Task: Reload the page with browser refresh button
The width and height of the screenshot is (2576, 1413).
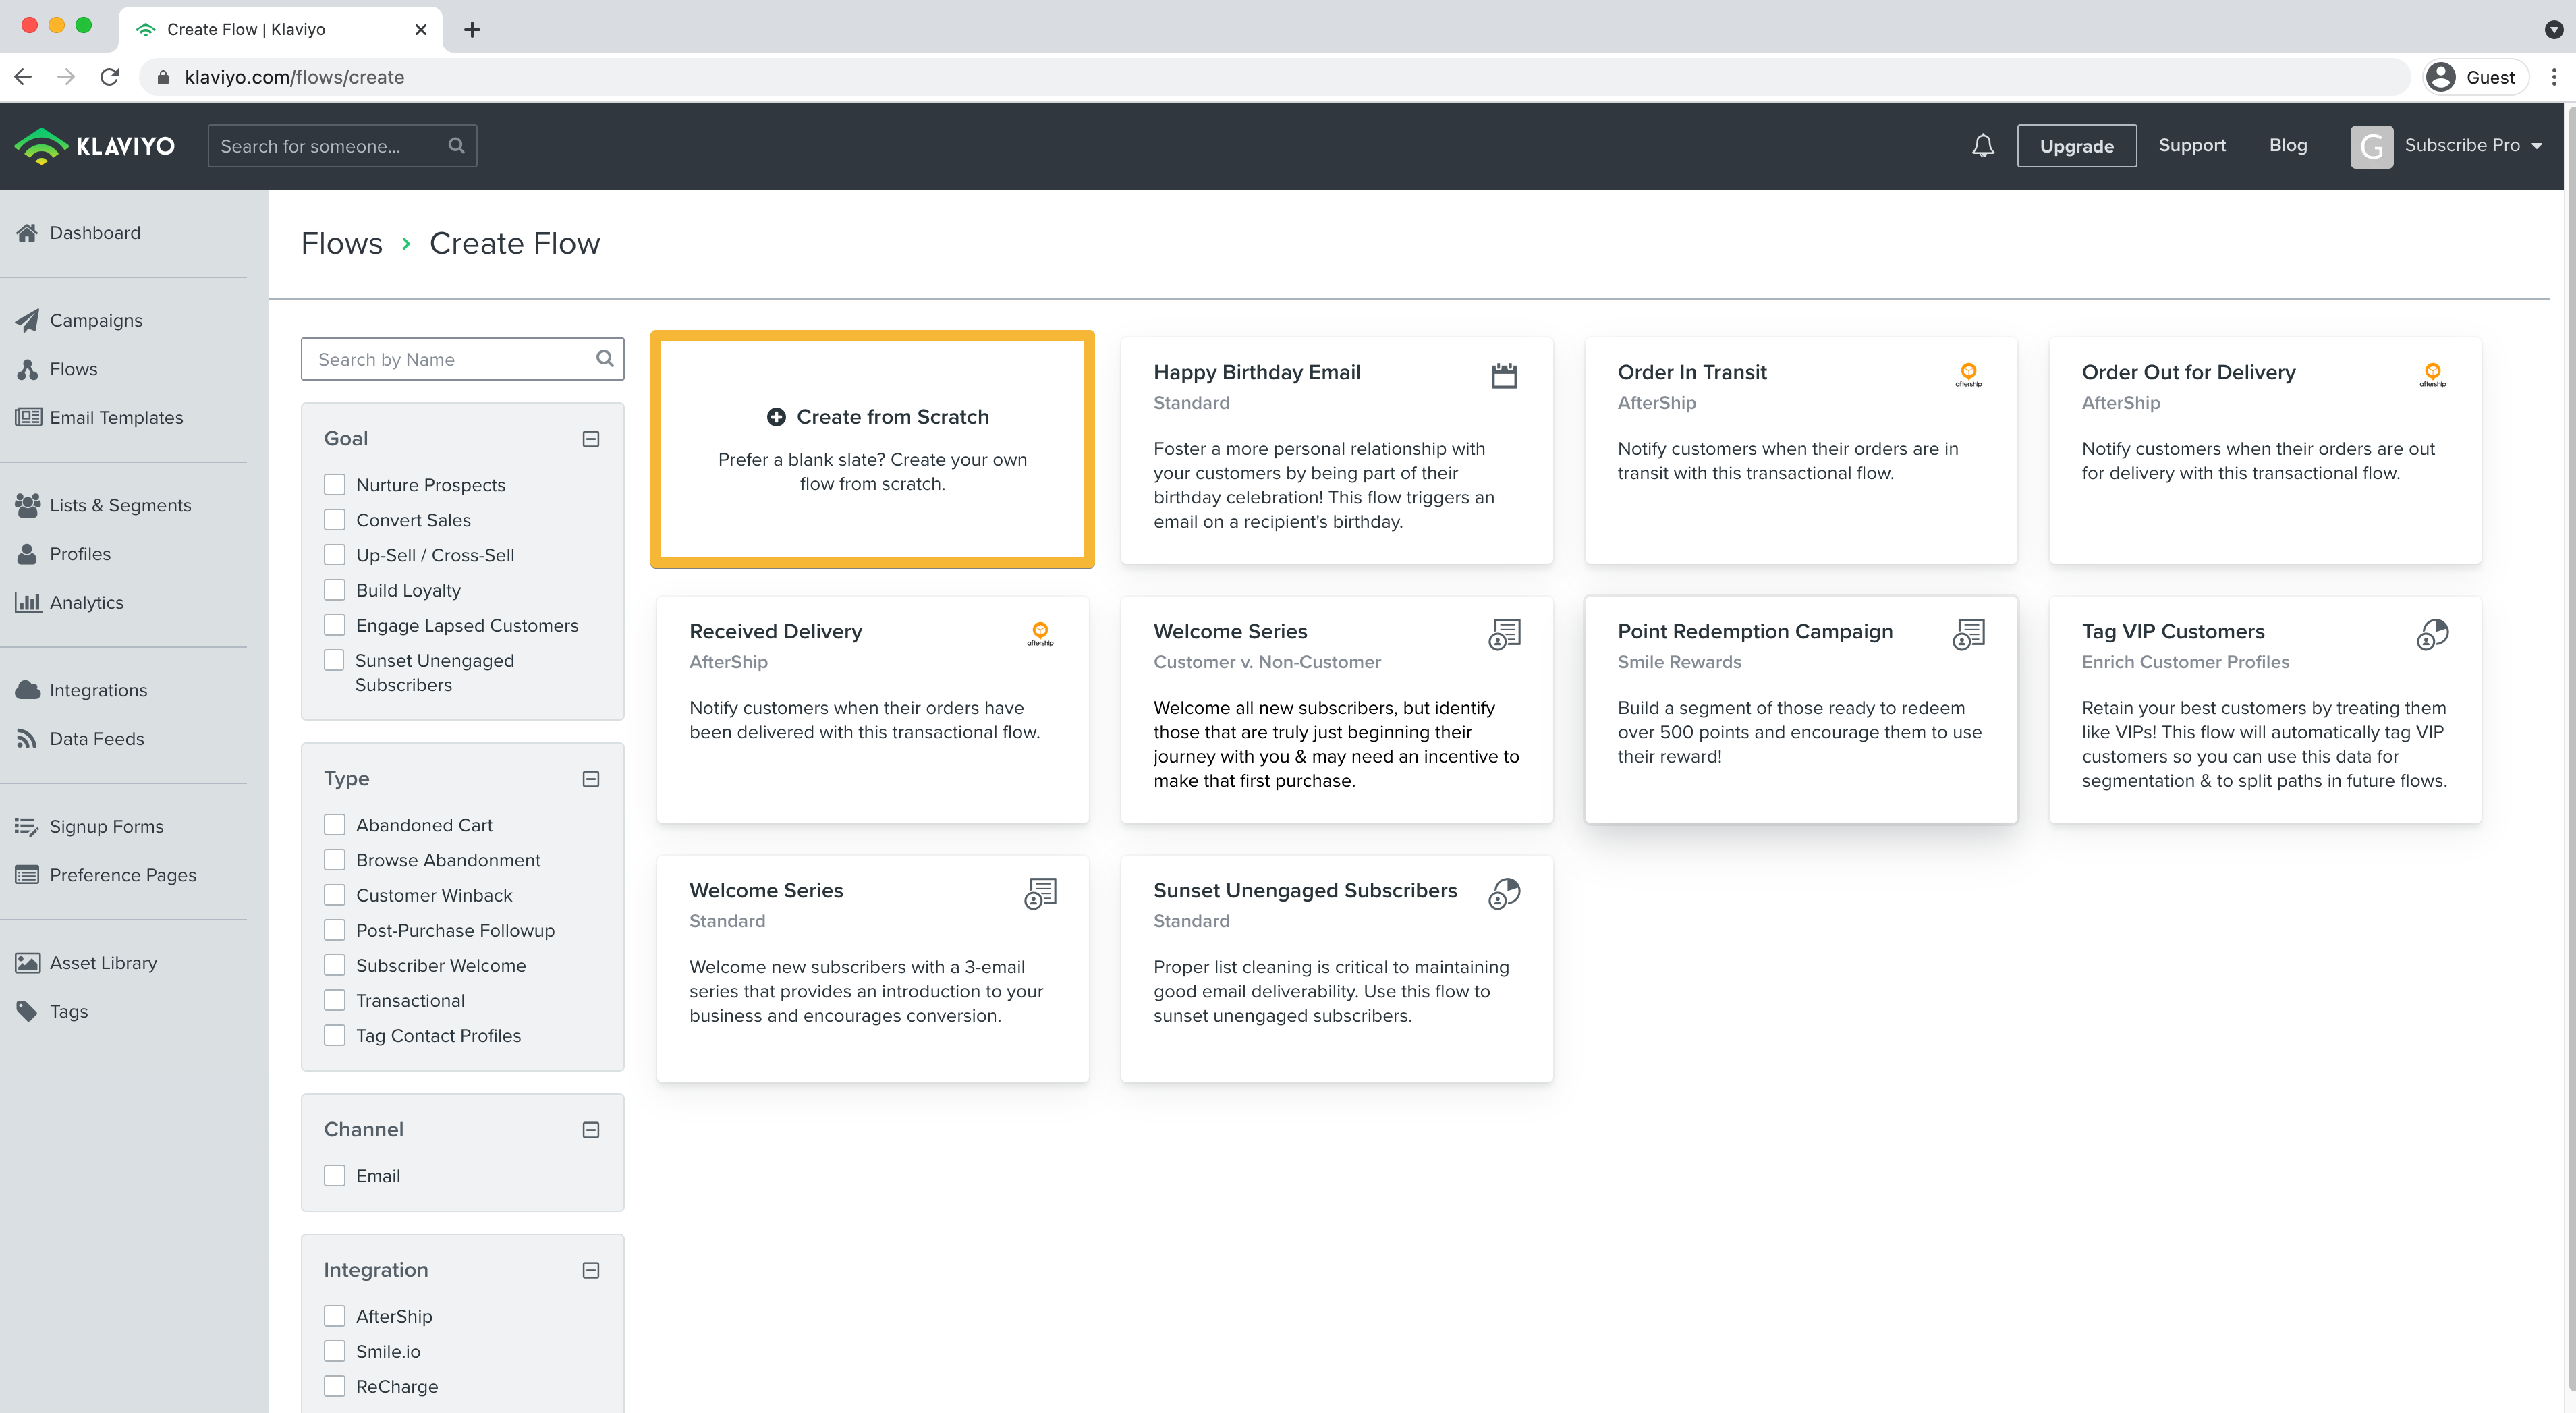Action: click(x=110, y=77)
